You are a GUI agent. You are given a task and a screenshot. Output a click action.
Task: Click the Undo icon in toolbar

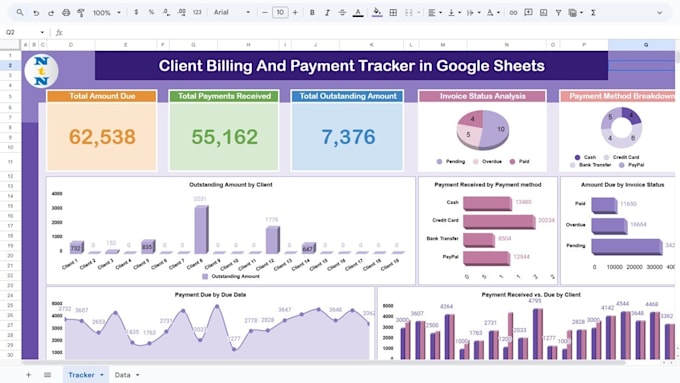[x=36, y=13]
